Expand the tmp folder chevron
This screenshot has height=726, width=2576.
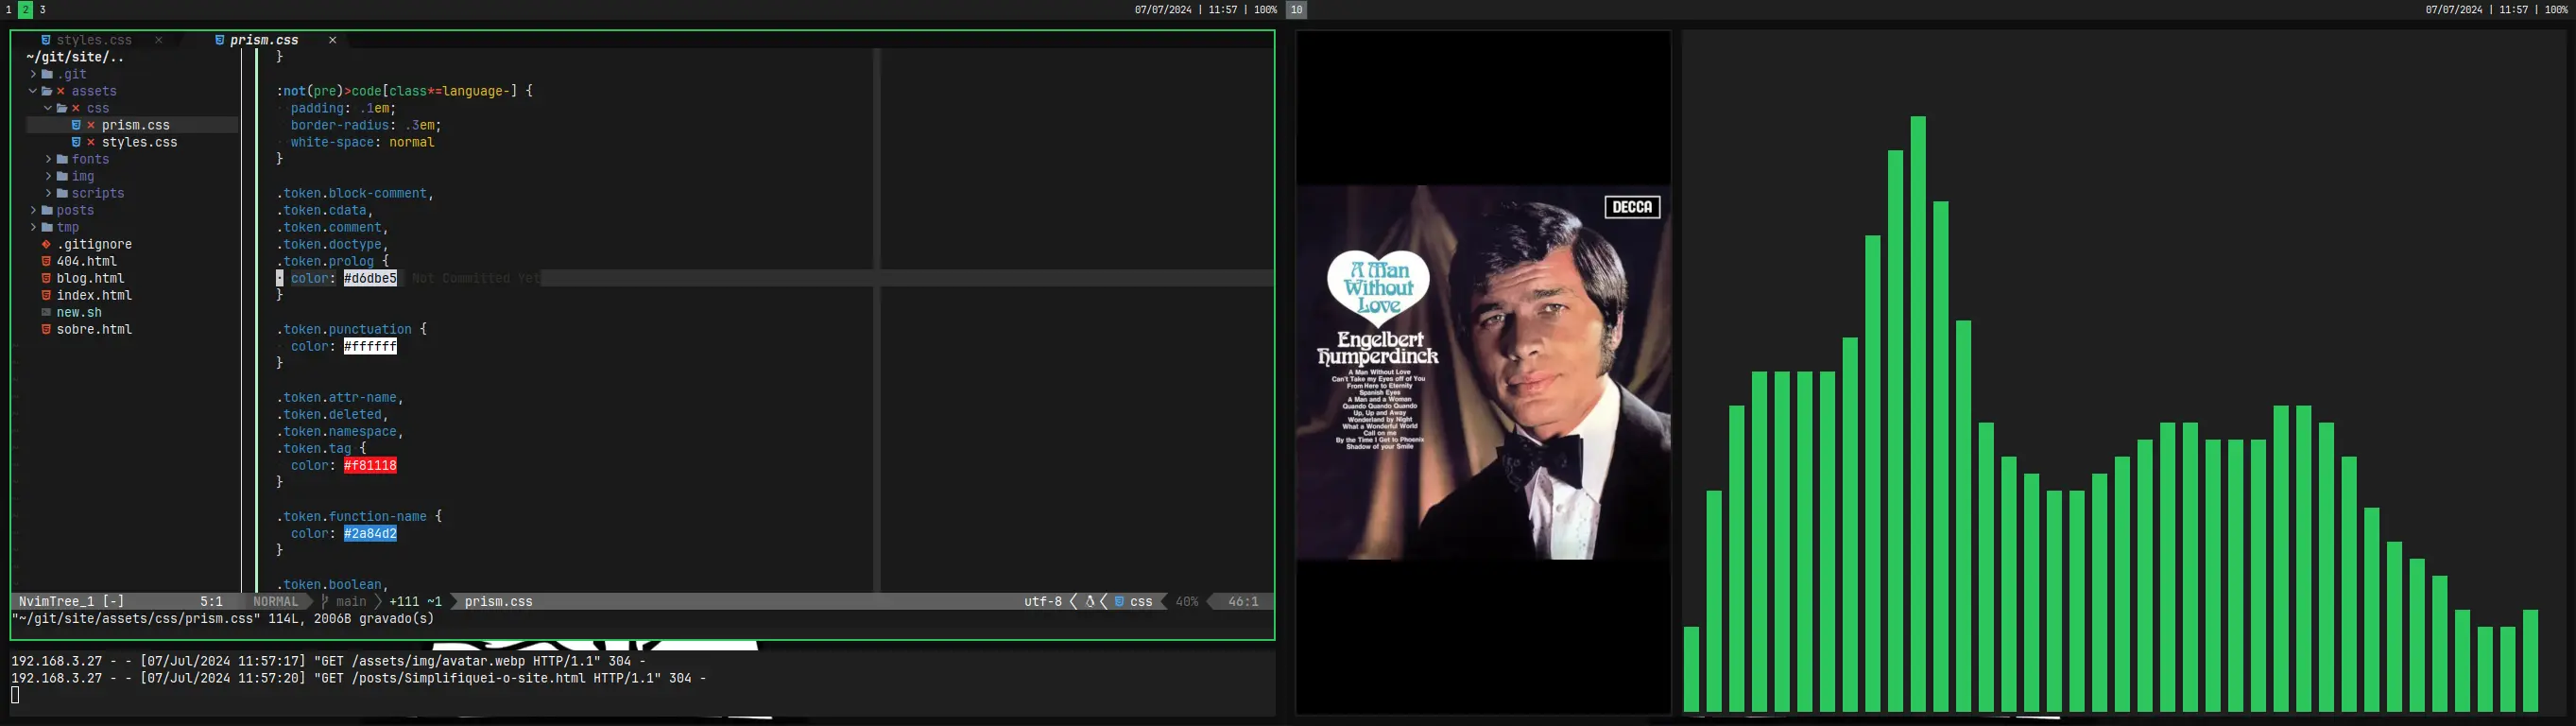click(33, 227)
